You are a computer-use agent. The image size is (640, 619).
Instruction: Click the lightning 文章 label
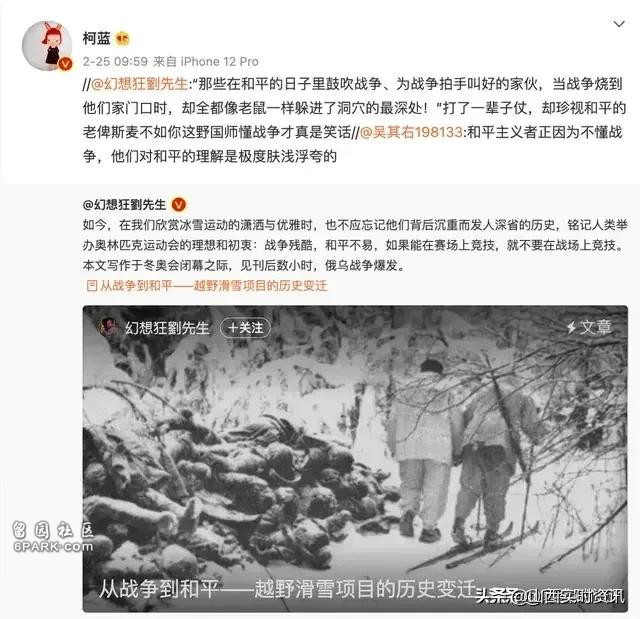(589, 327)
